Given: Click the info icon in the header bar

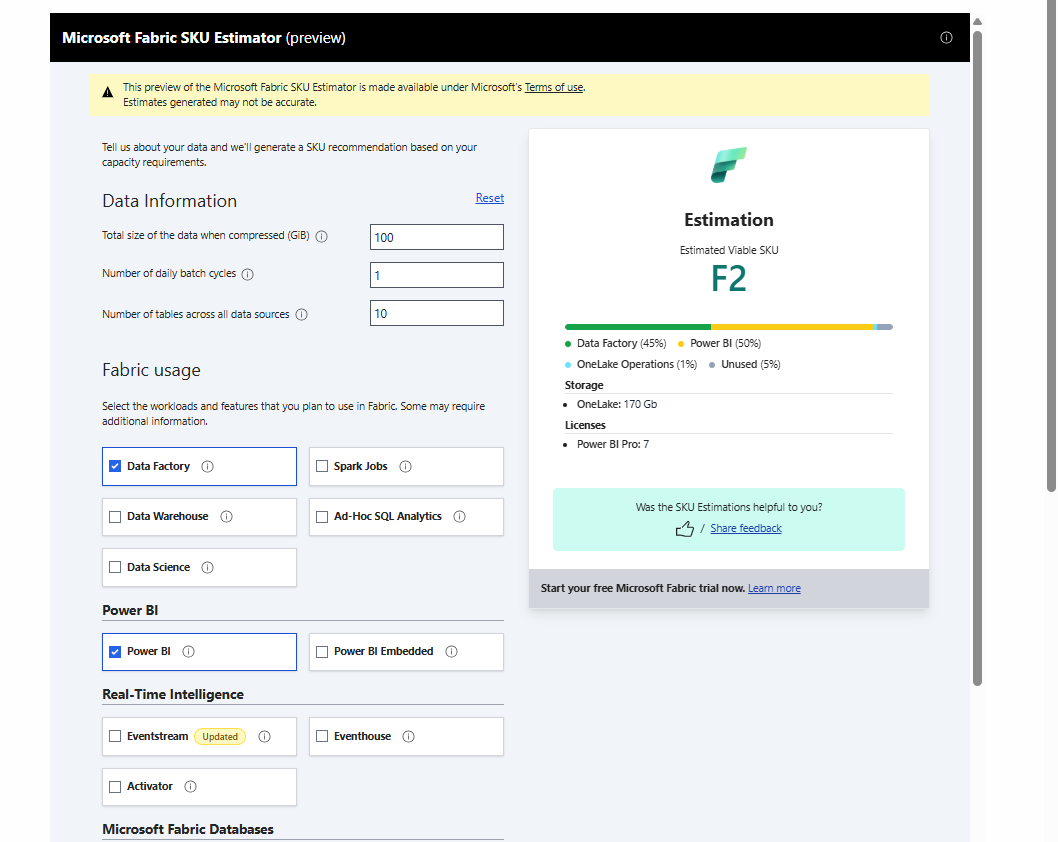Looking at the screenshot, I should pos(946,38).
